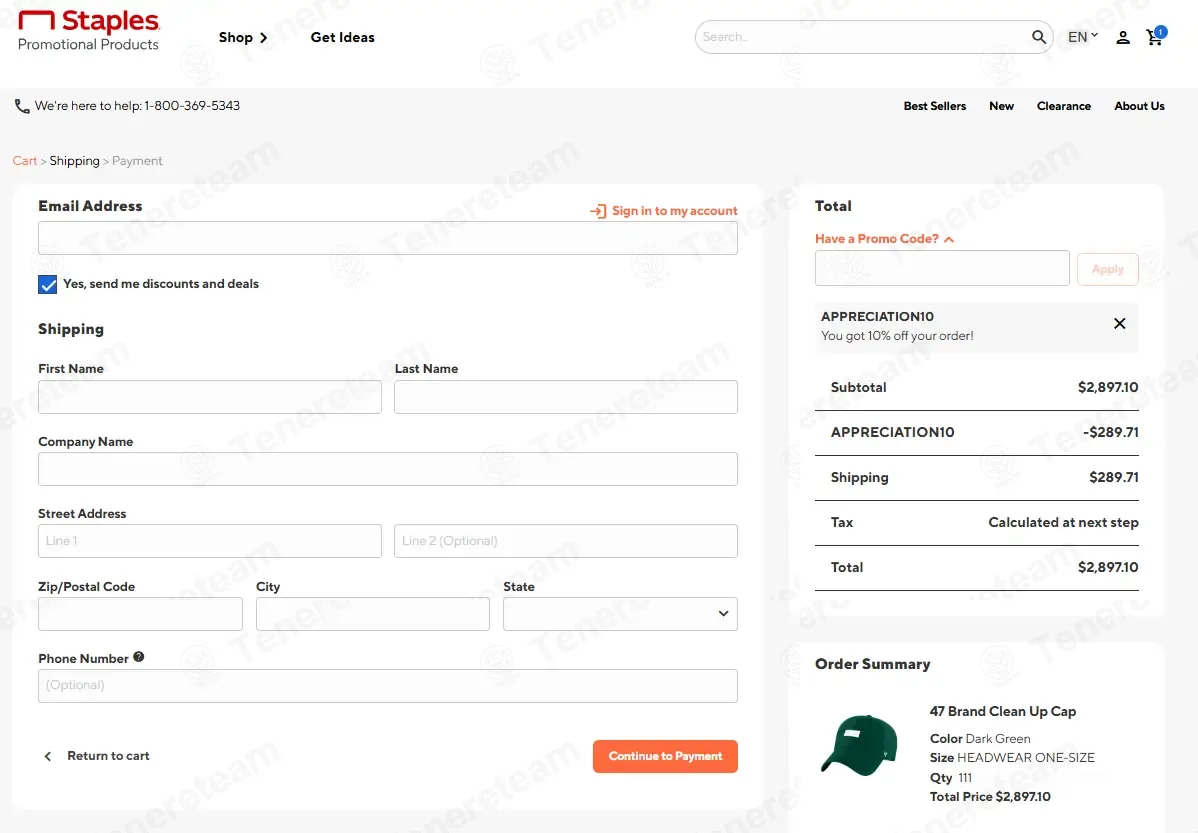The height and width of the screenshot is (833, 1198).
Task: Uncheck 'Yes, send me discounts and deals'
Action: pyautogui.click(x=47, y=284)
